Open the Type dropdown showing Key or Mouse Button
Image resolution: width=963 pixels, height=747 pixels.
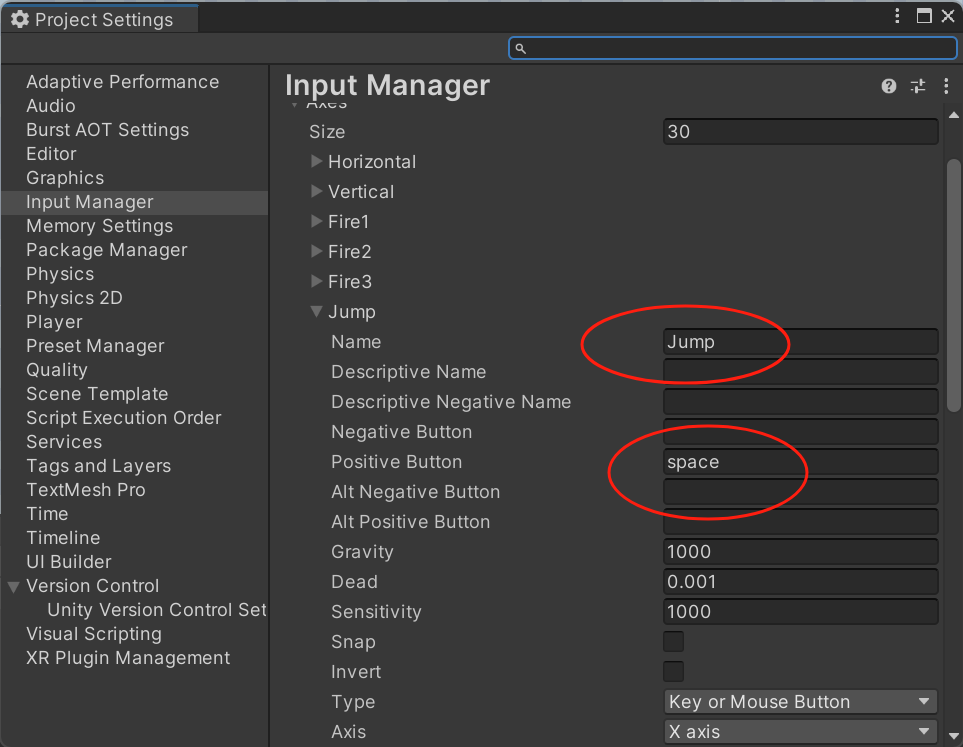800,701
